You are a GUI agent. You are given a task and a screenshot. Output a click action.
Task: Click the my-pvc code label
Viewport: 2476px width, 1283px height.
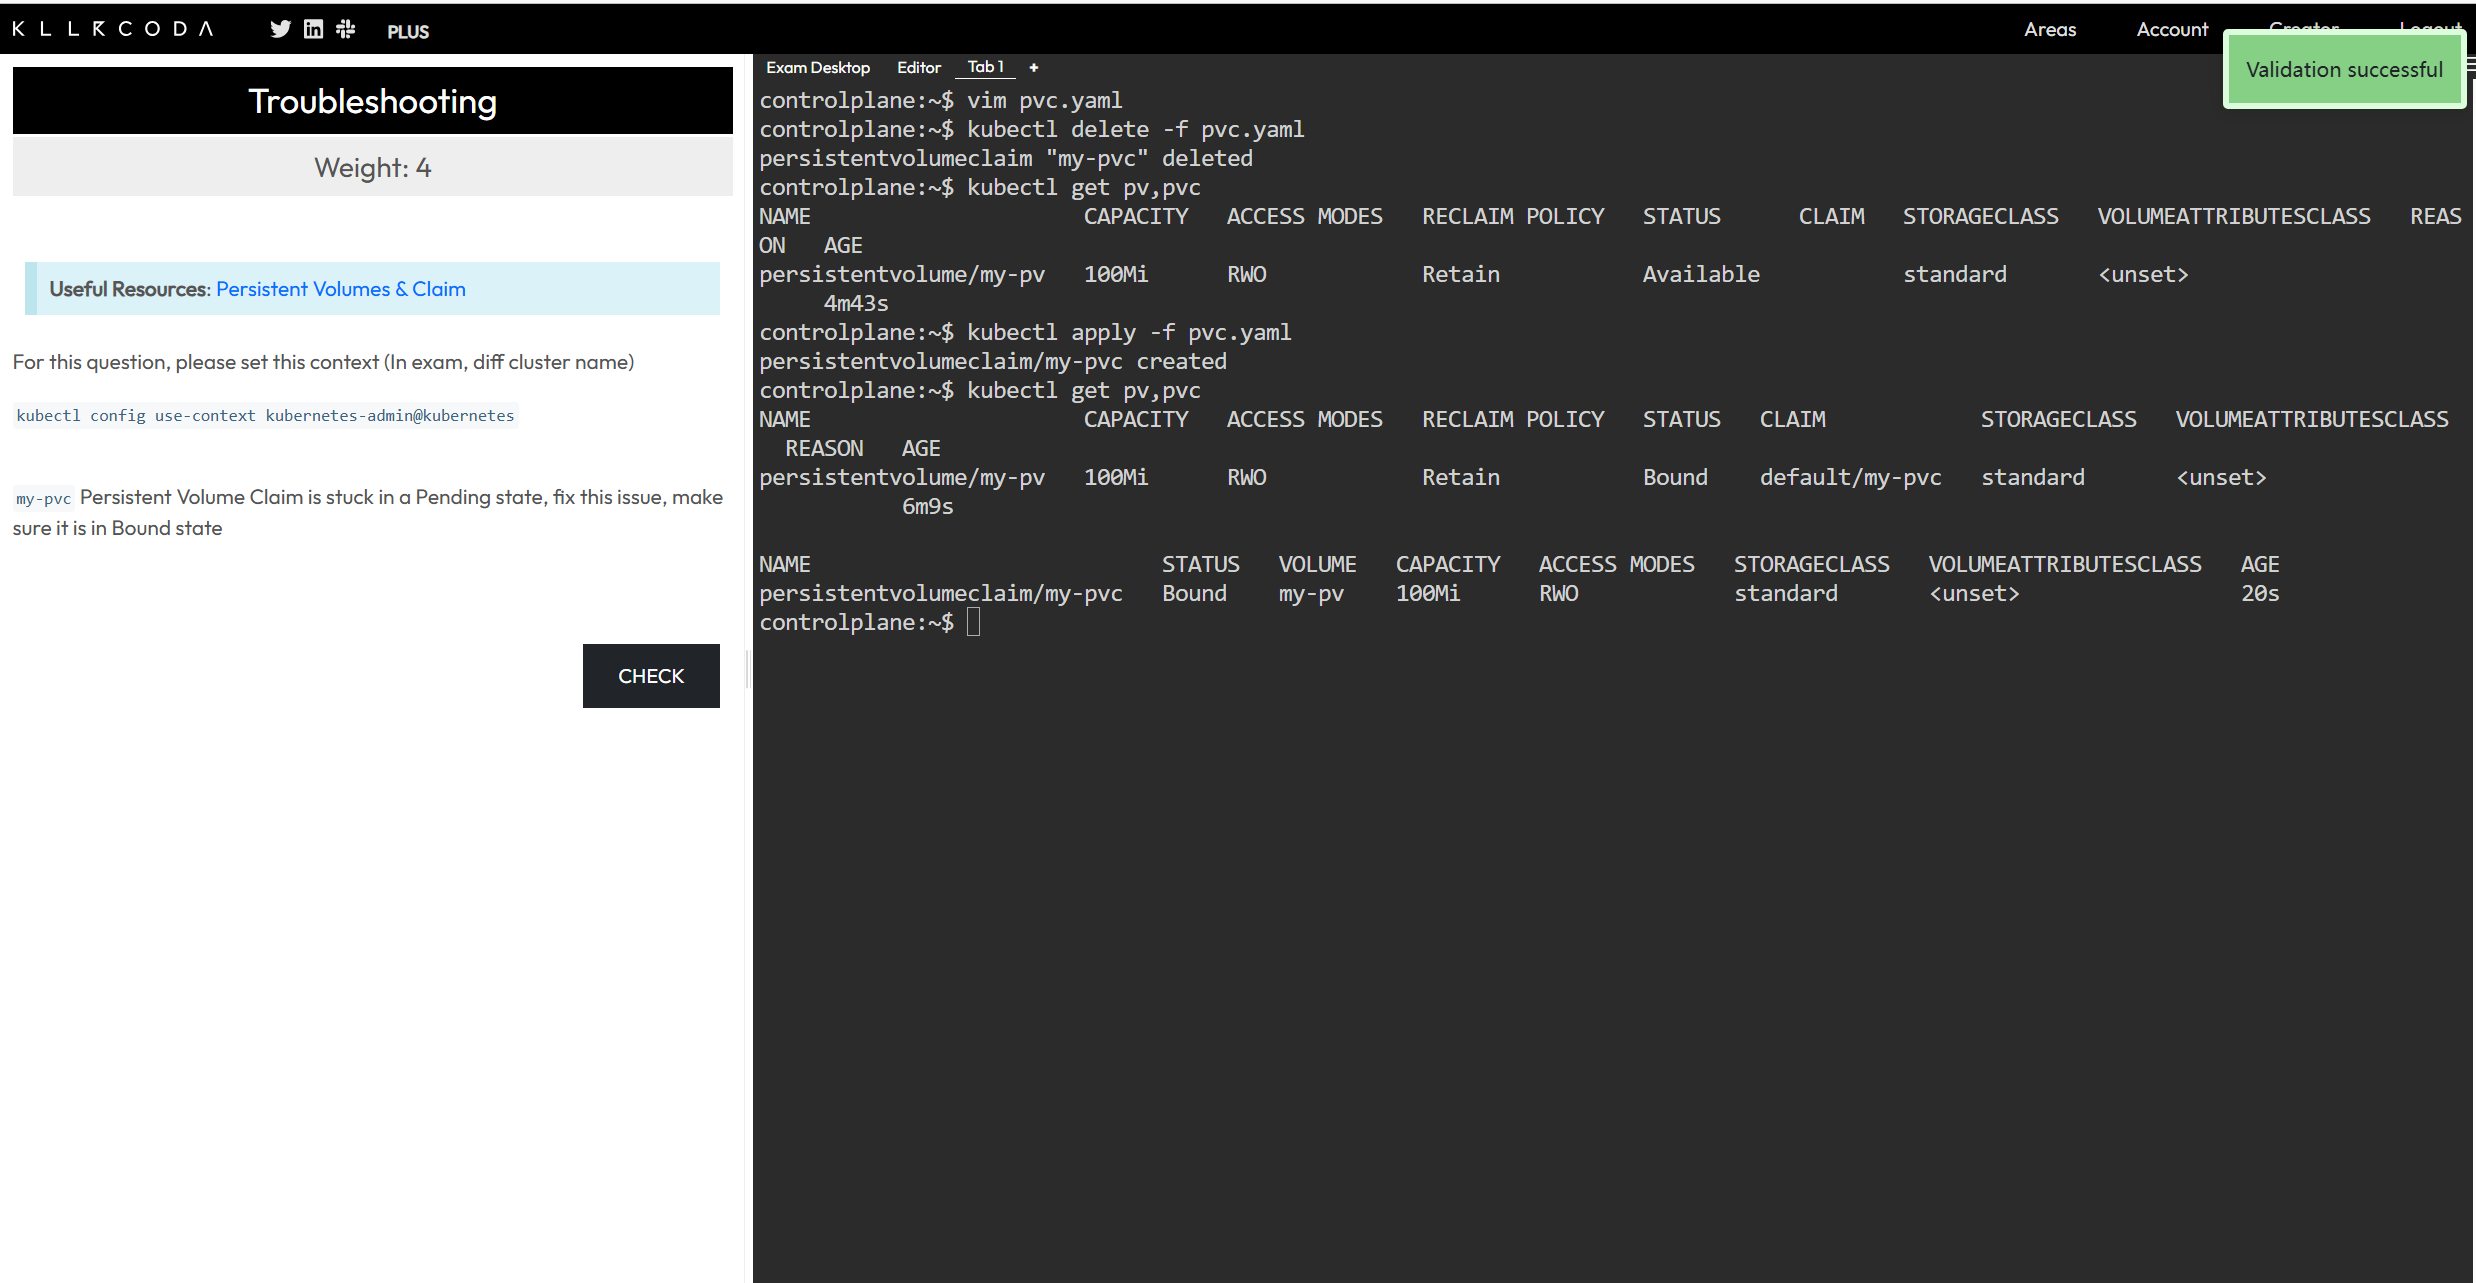point(43,498)
